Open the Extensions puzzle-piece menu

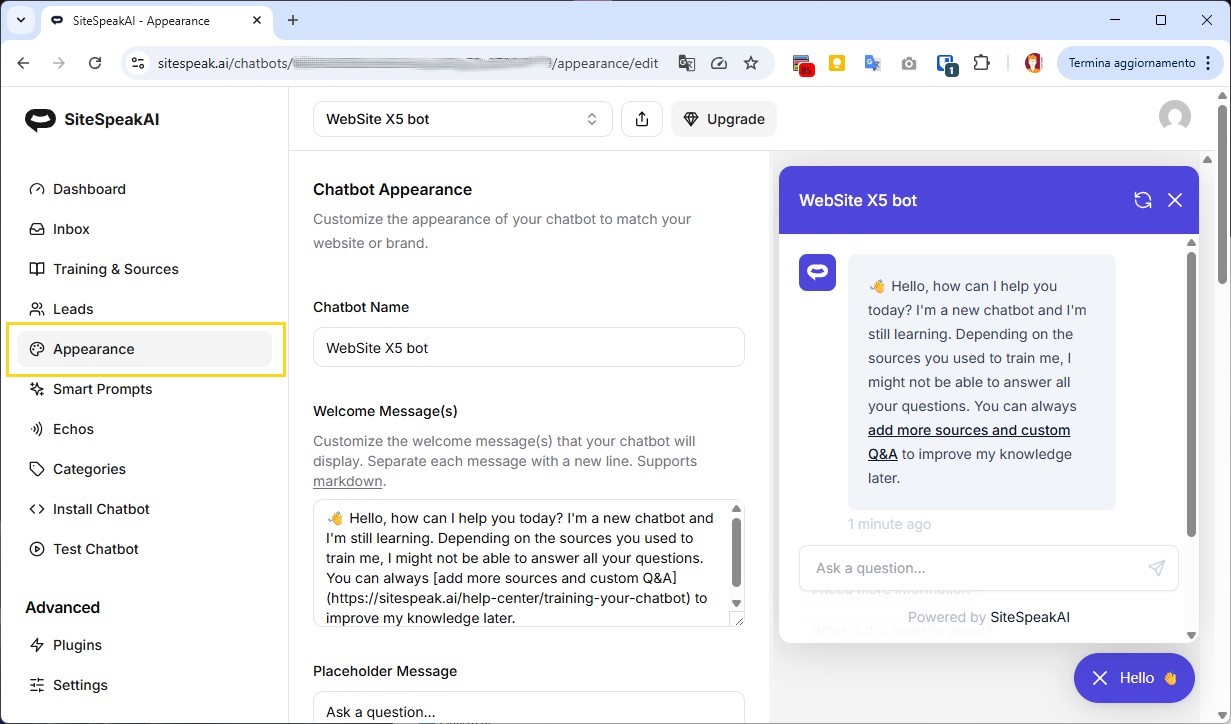point(981,63)
